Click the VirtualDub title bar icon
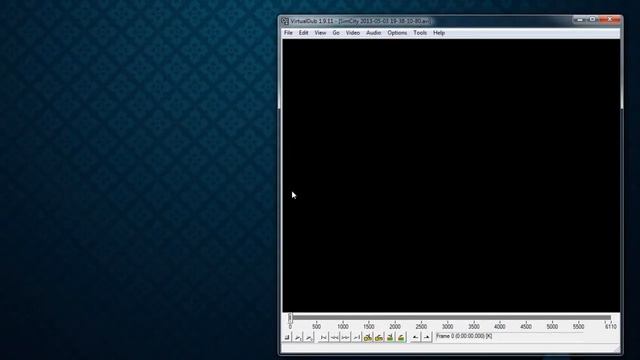640x360 pixels. pyautogui.click(x=285, y=21)
